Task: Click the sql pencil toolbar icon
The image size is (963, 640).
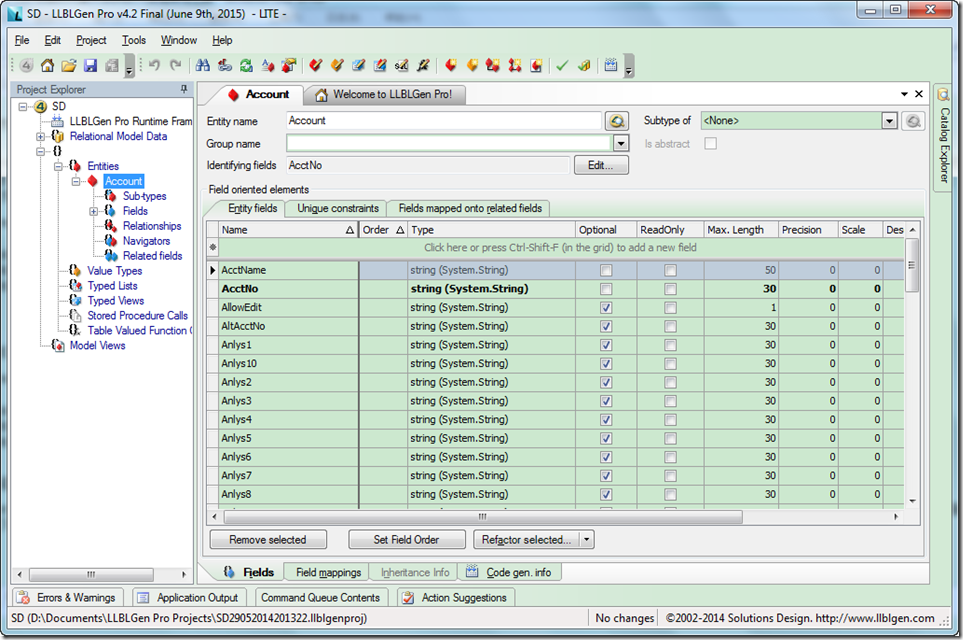Action: (x=401, y=65)
